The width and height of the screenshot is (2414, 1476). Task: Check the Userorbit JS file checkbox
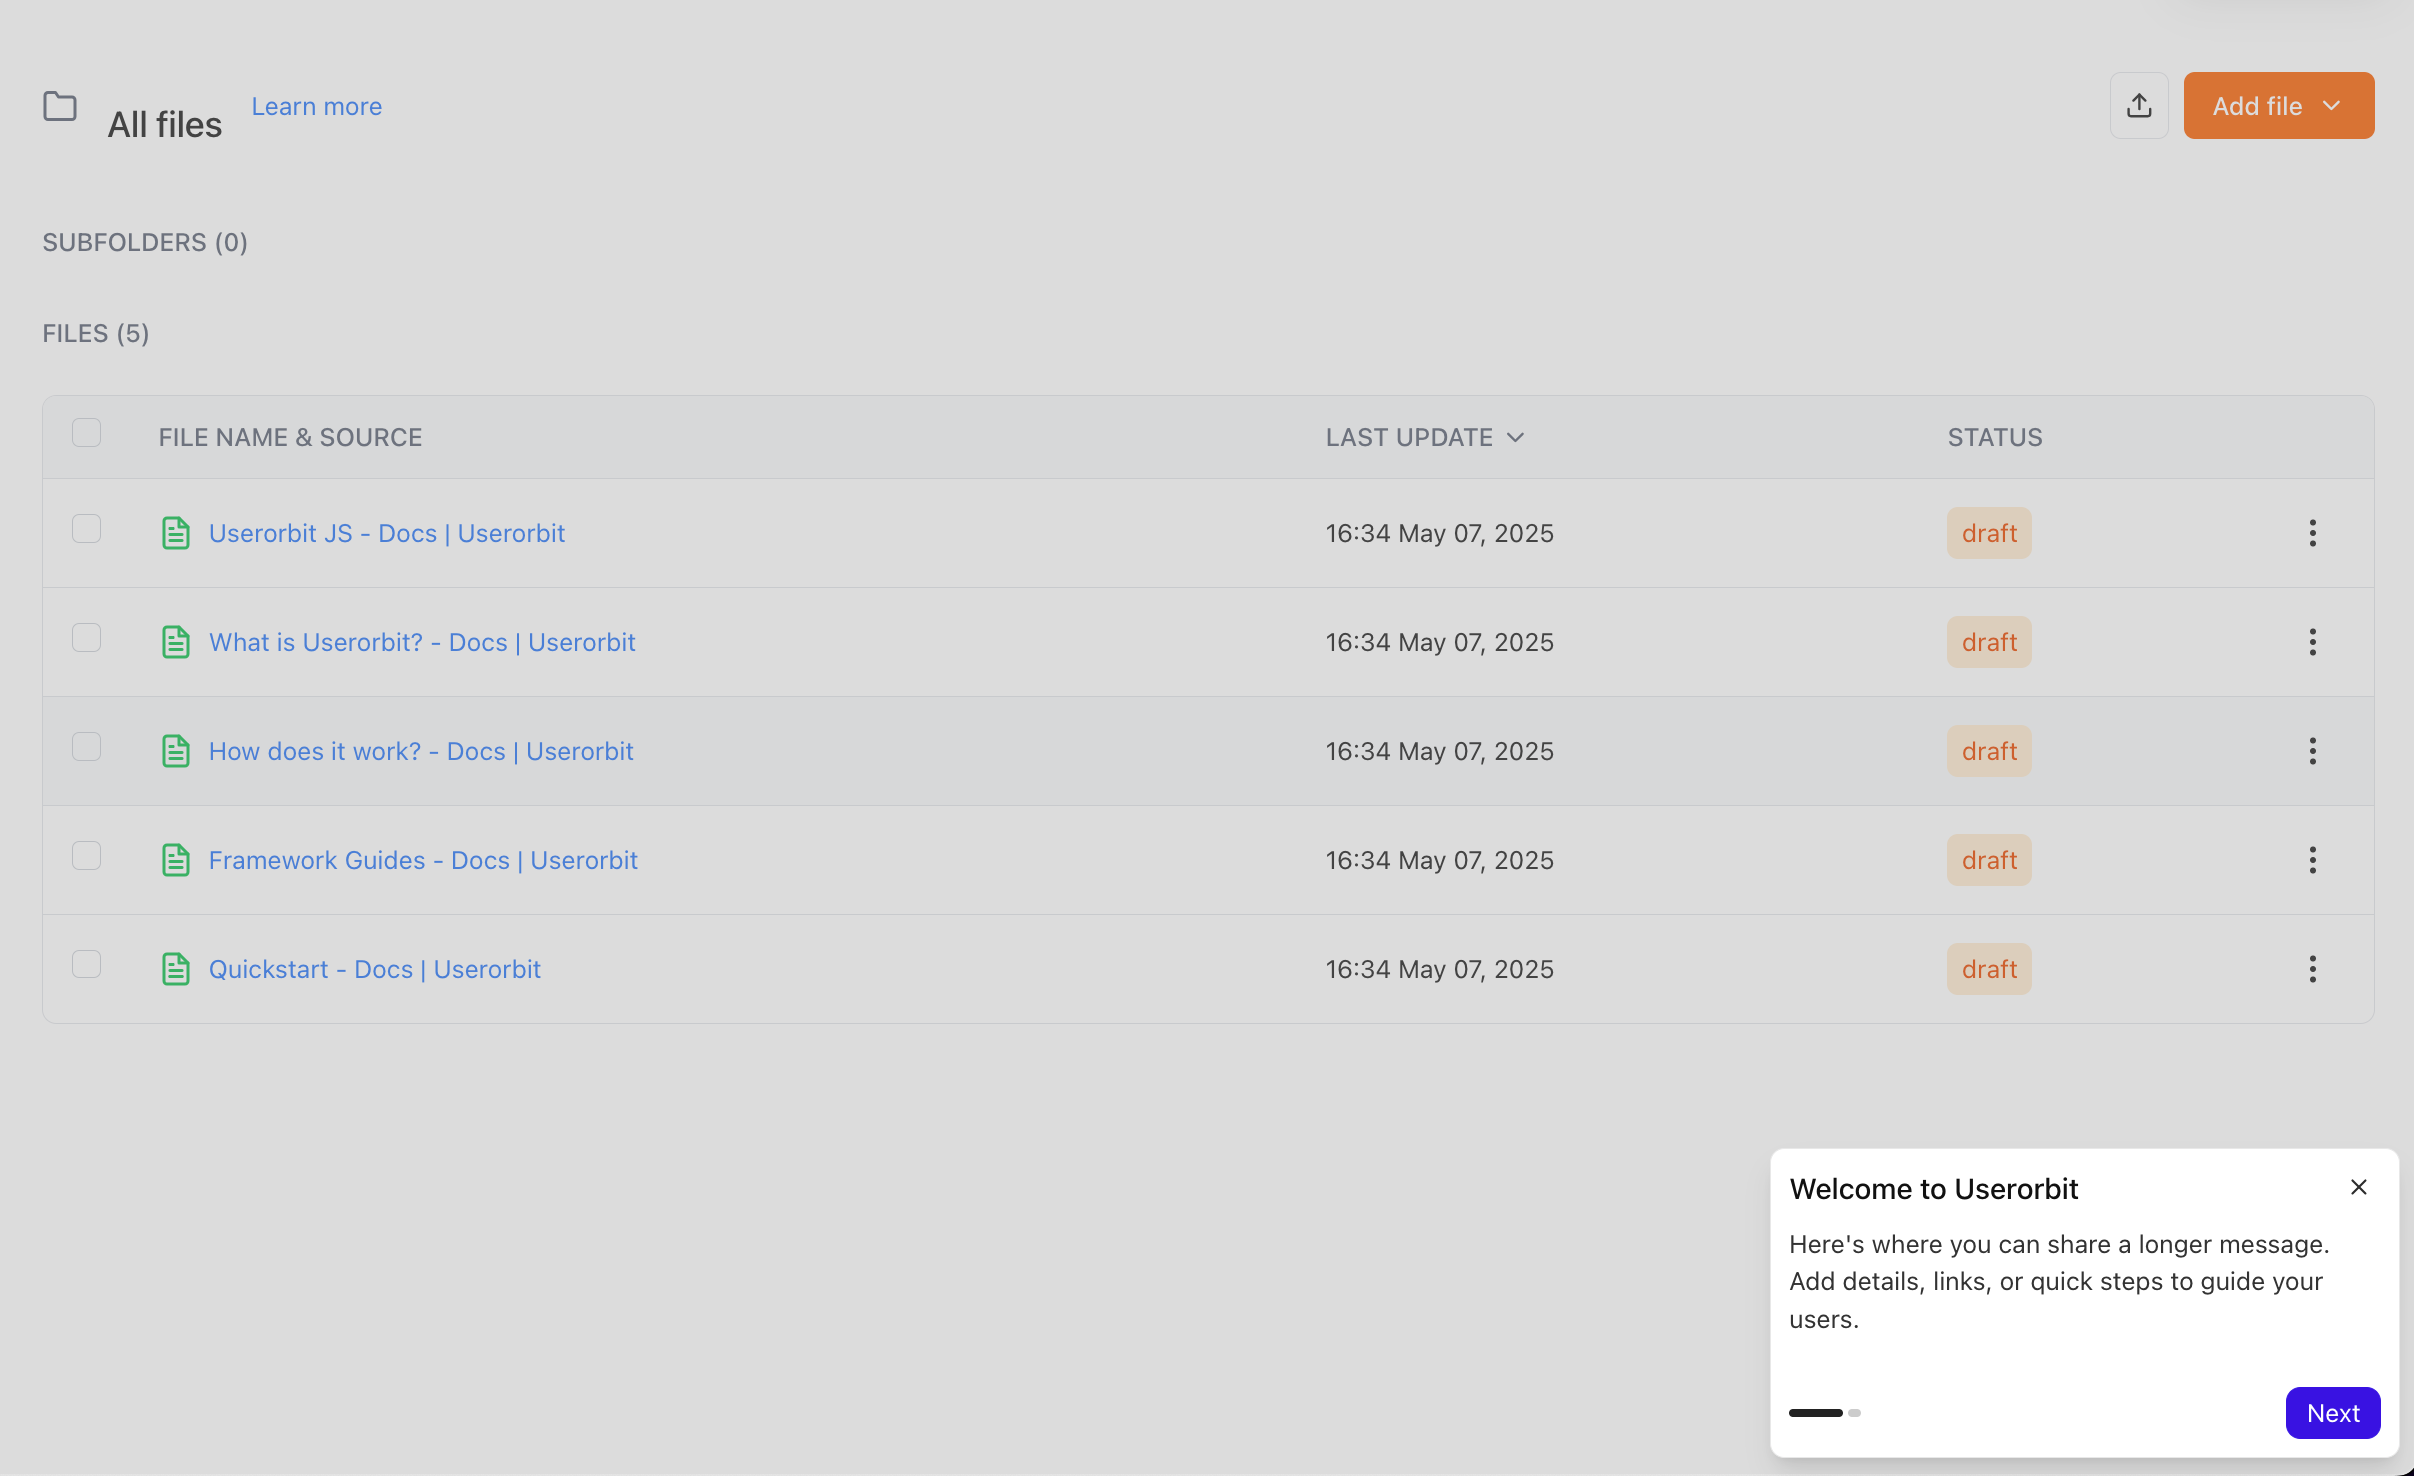[x=87, y=529]
